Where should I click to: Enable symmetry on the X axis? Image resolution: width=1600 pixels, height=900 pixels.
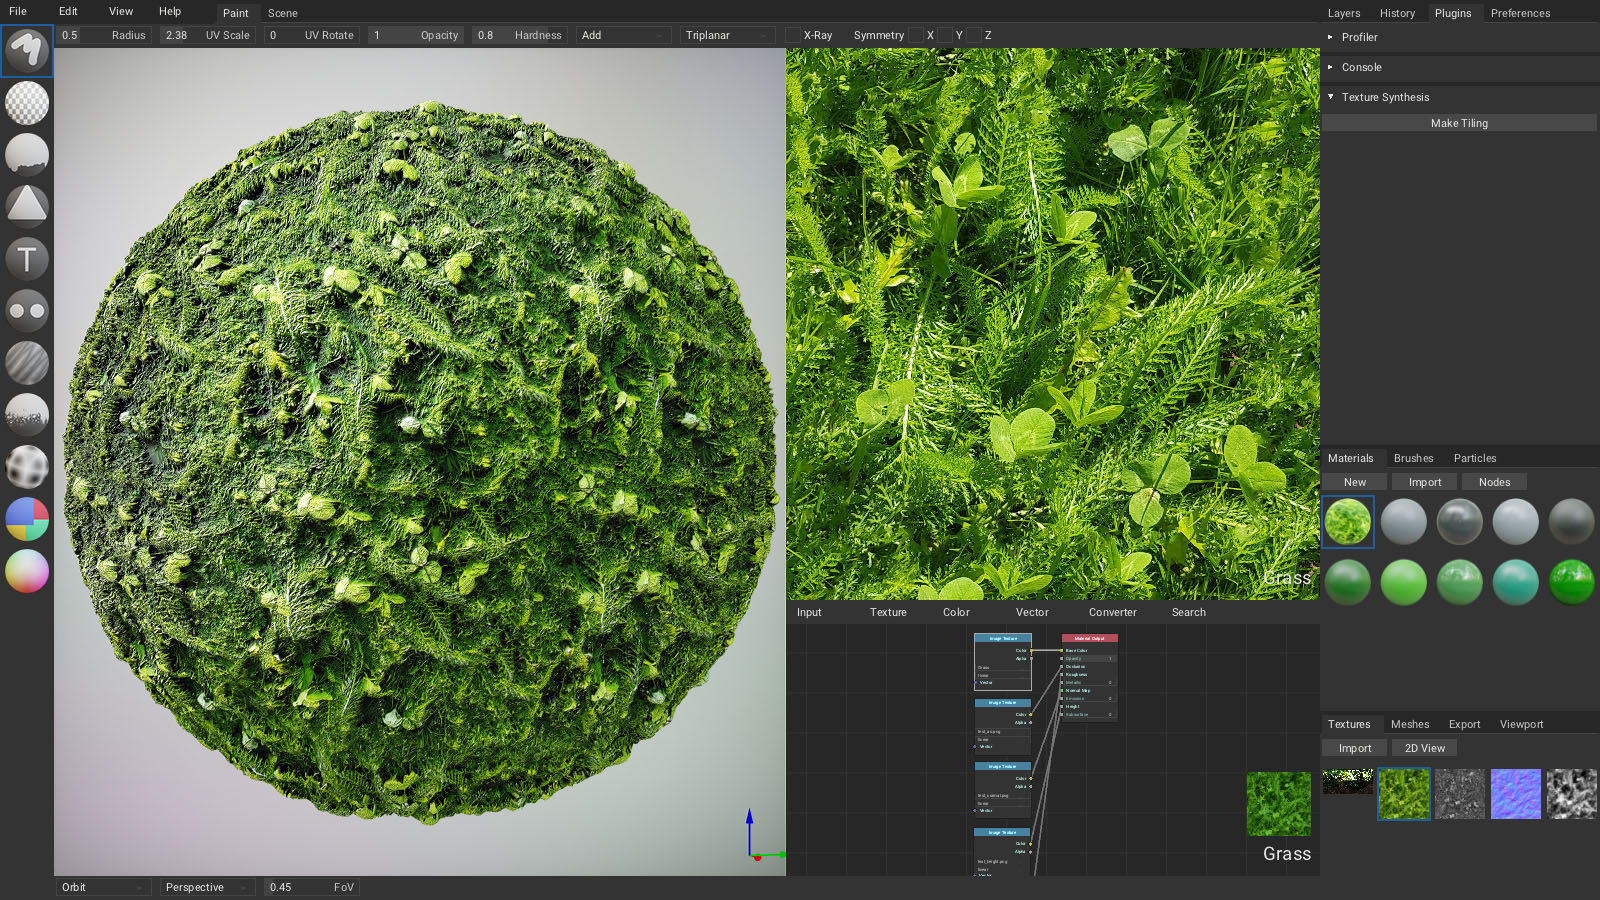[x=915, y=35]
